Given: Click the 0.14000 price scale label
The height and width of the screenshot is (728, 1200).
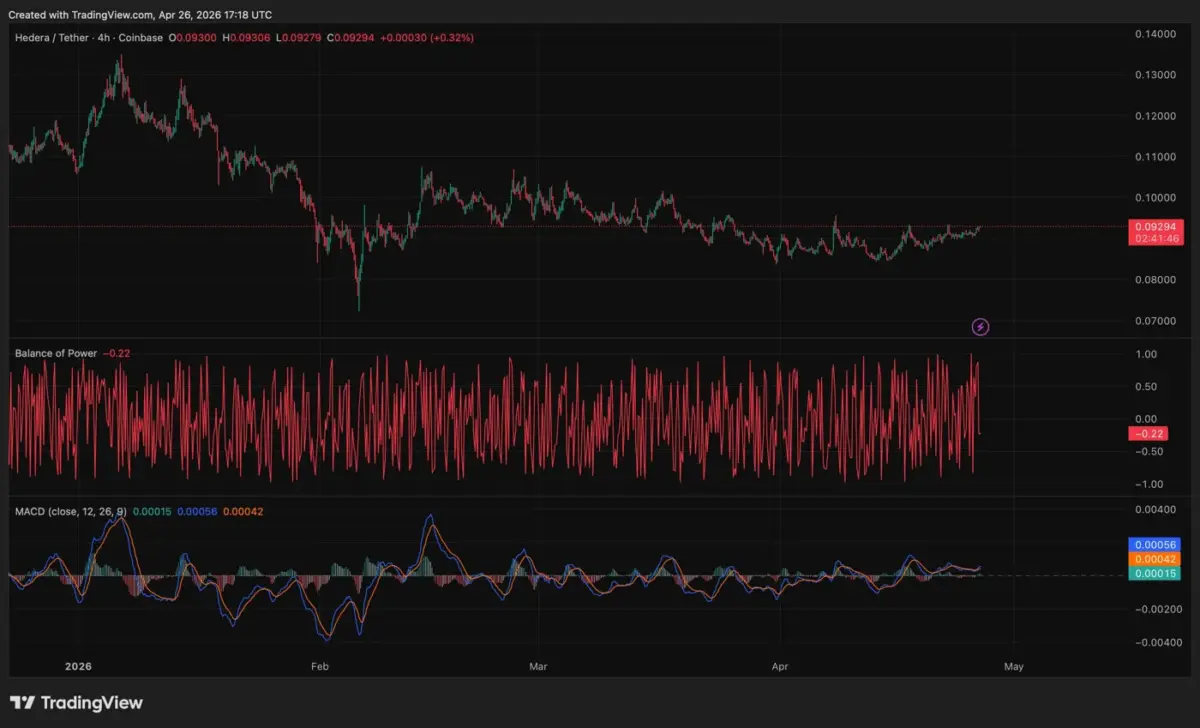Looking at the screenshot, I should 1154,34.
